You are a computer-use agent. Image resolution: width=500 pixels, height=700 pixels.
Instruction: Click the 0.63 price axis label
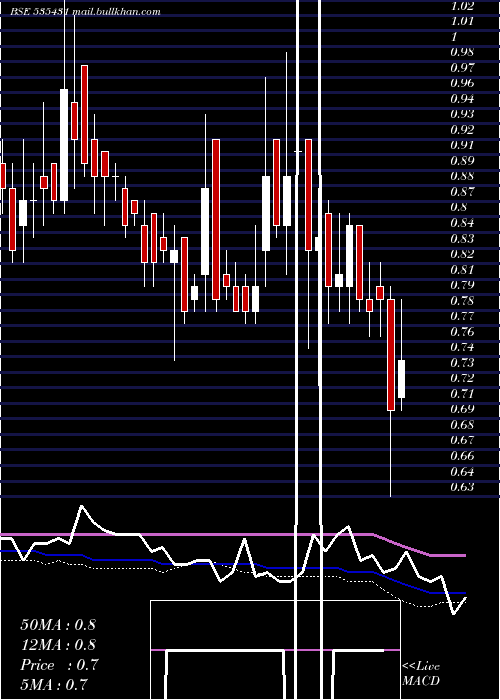[462, 487]
